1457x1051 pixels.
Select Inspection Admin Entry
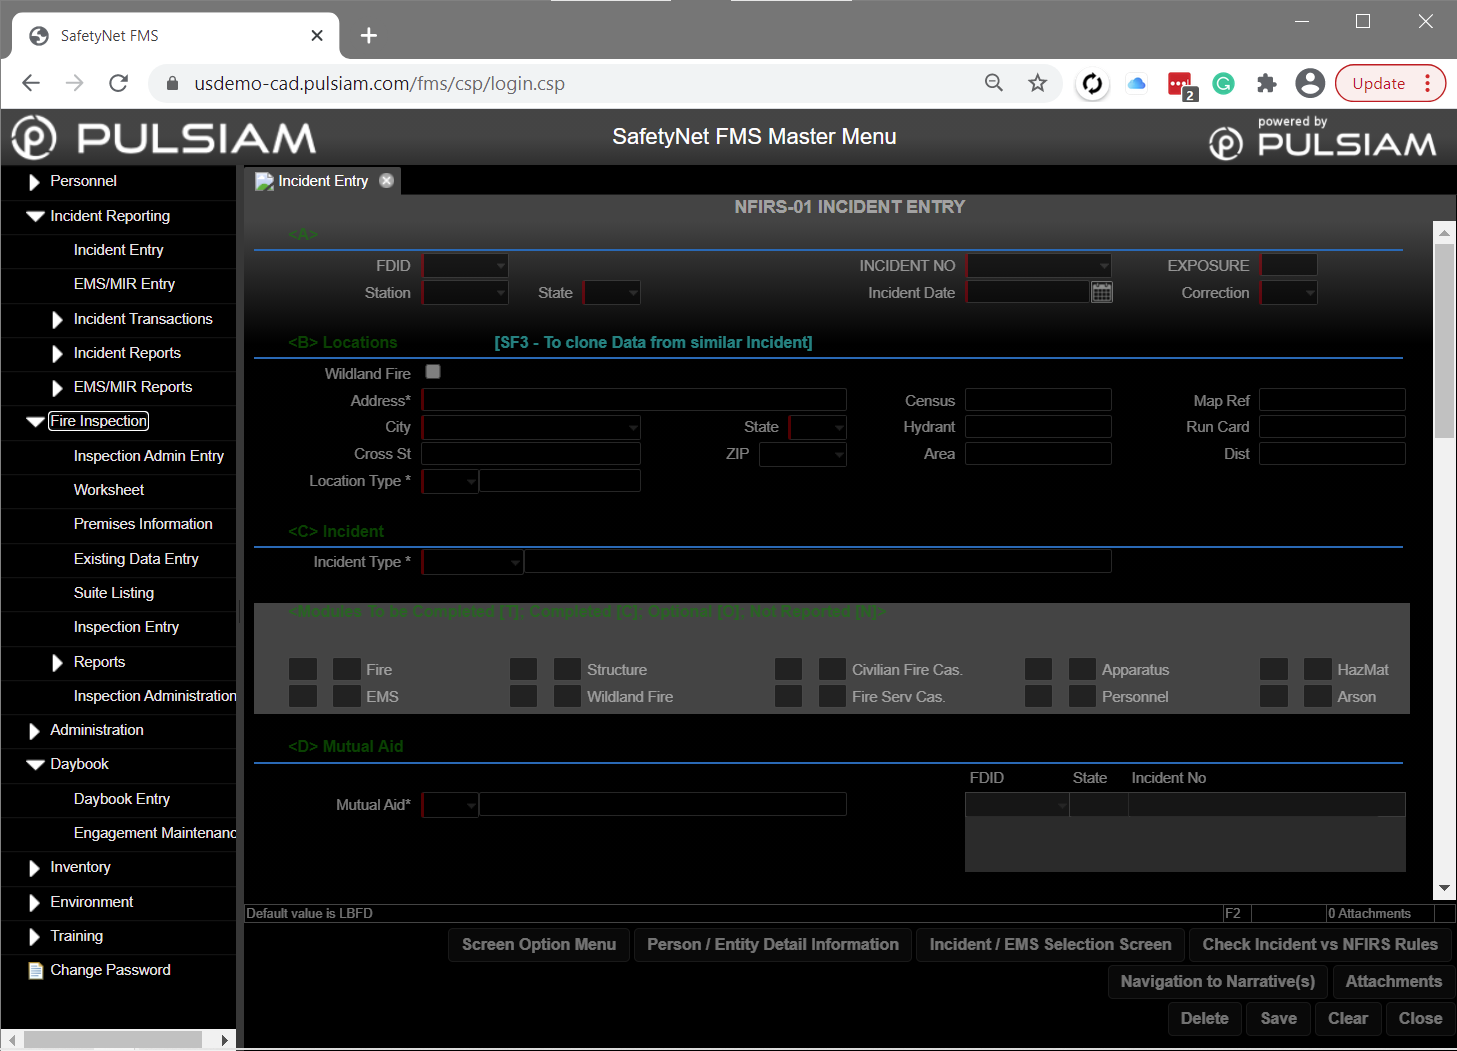coord(149,456)
